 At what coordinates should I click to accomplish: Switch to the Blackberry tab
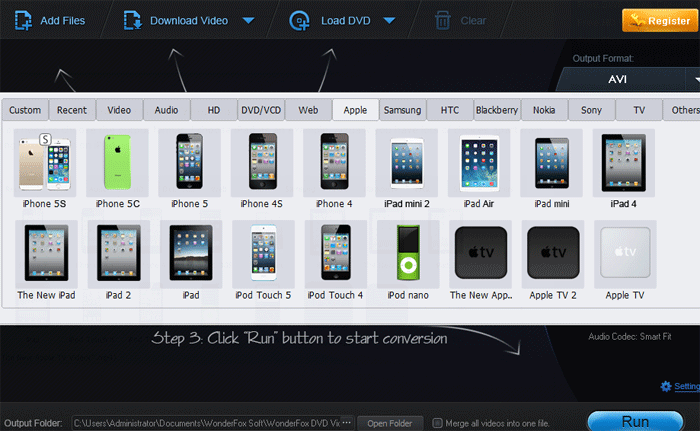click(x=497, y=110)
